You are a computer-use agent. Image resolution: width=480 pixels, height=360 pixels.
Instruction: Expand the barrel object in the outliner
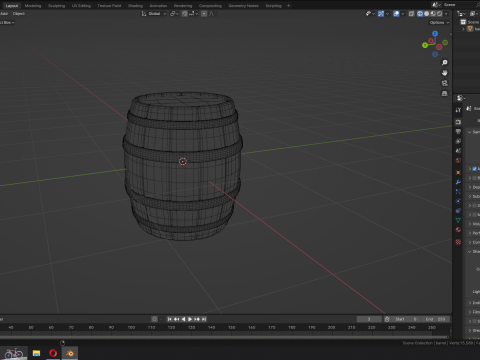point(463,29)
